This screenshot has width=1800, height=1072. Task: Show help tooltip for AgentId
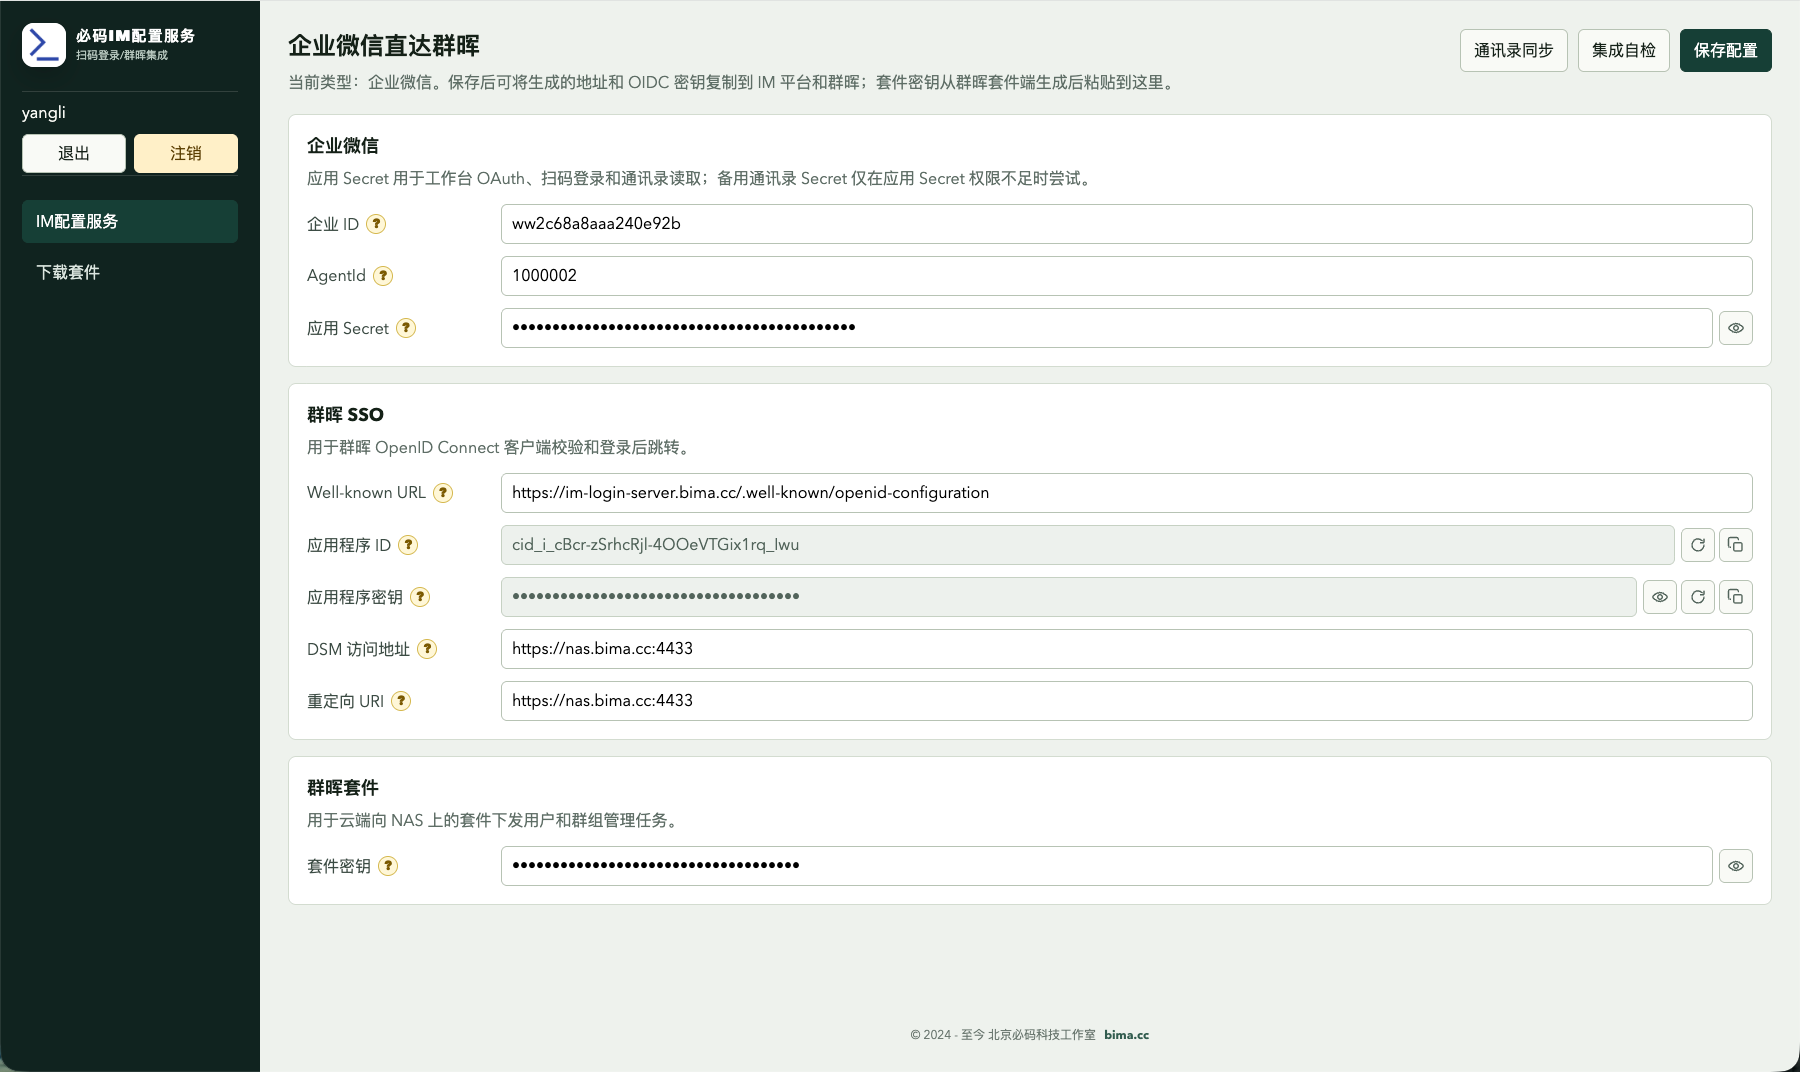tap(383, 276)
